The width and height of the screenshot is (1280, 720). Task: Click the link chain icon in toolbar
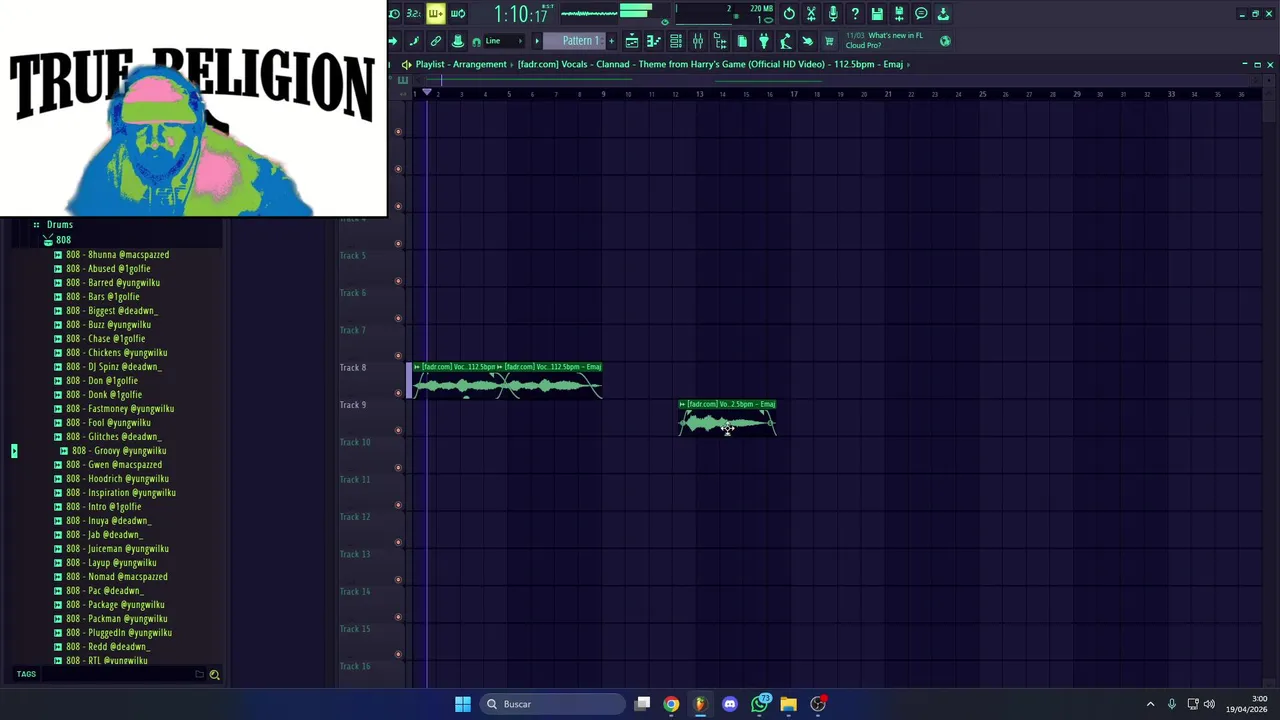[x=436, y=41]
